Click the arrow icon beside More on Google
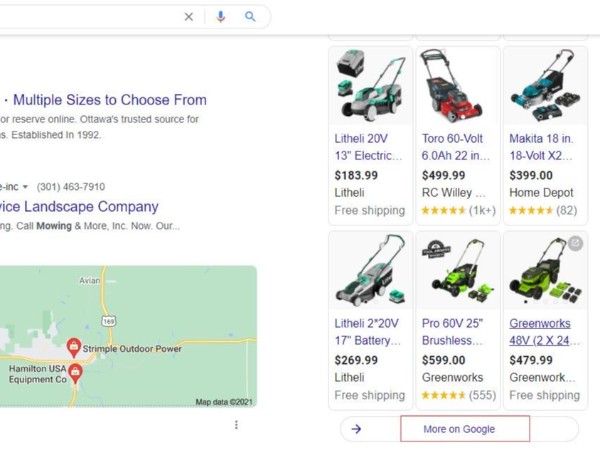The image size is (600, 450). point(356,429)
